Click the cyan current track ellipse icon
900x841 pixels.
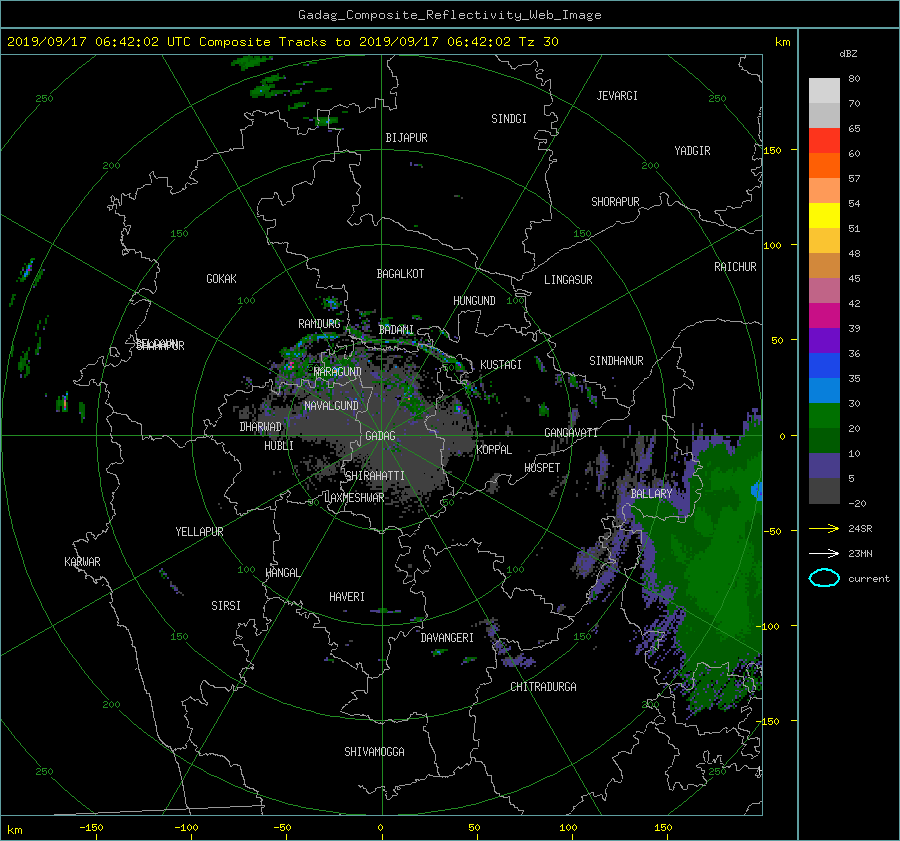point(824,578)
